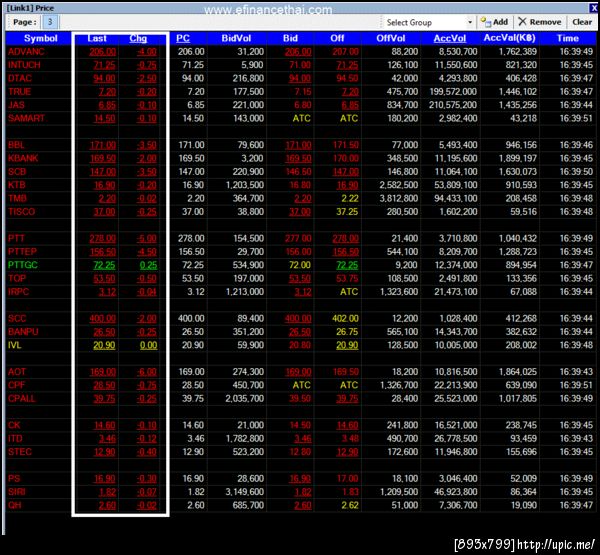The image size is (600, 555).
Task: Sort by the Chg column header
Action: tap(138, 38)
